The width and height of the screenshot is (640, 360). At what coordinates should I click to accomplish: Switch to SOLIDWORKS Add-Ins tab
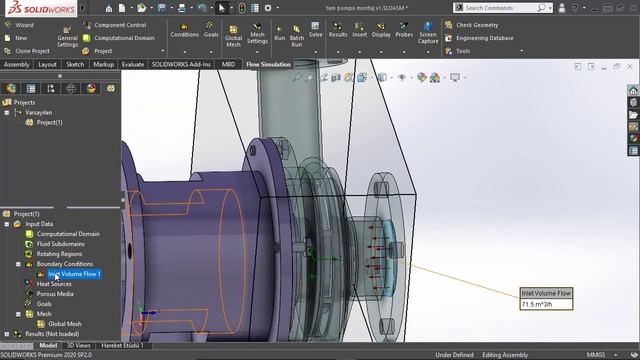pyautogui.click(x=181, y=64)
